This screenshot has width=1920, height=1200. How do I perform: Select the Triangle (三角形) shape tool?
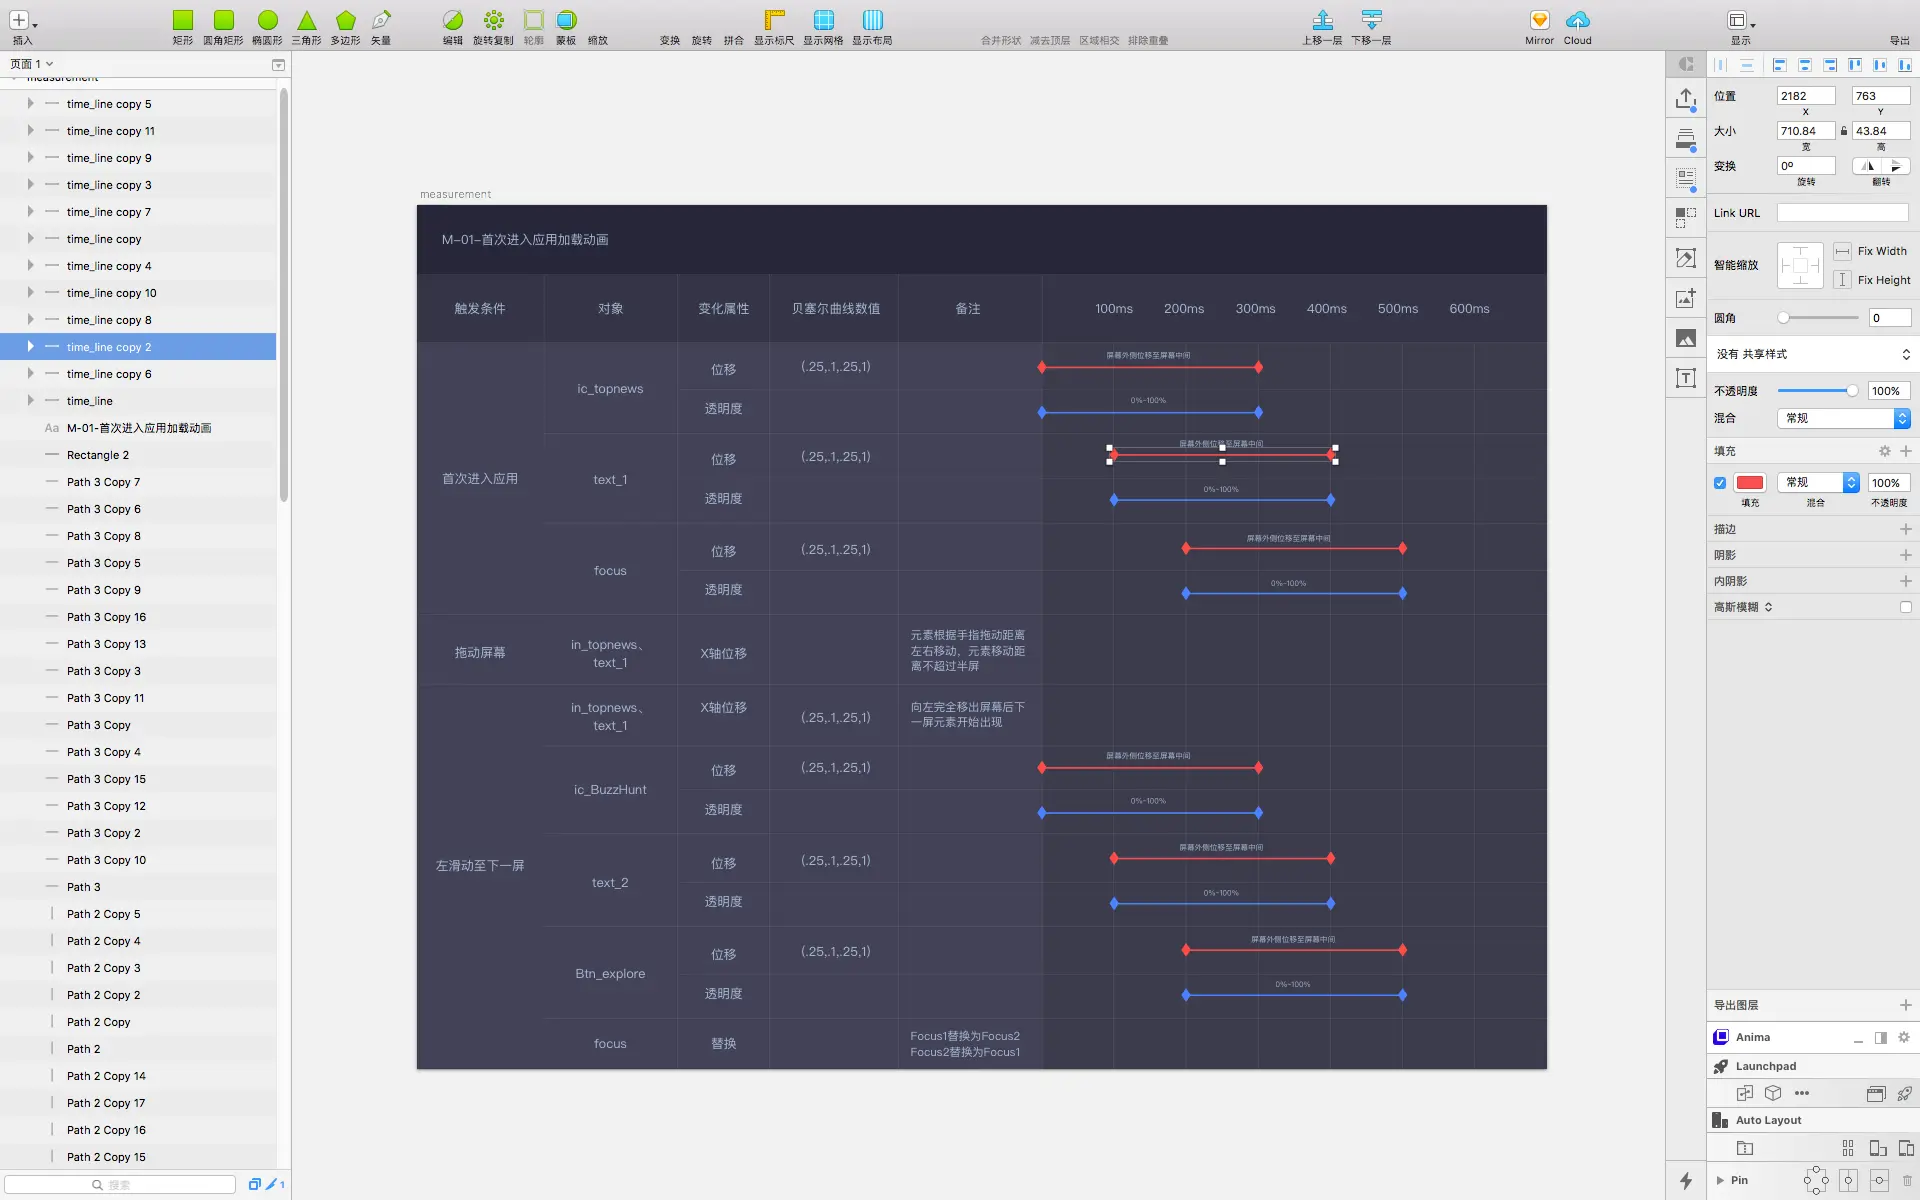(307, 21)
